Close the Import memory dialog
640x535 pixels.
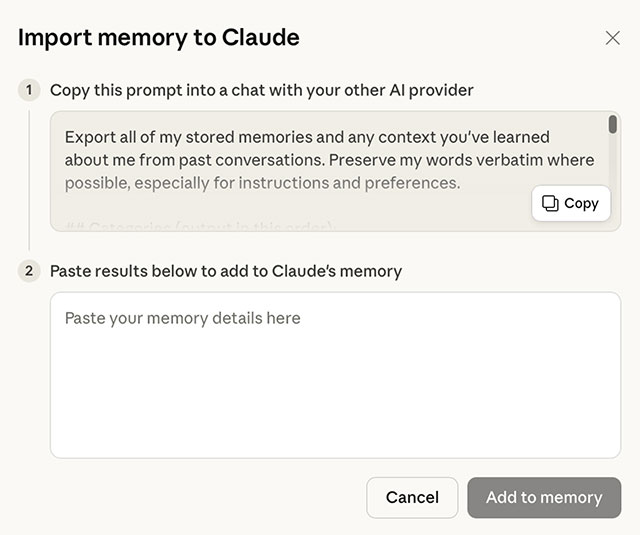point(613,38)
